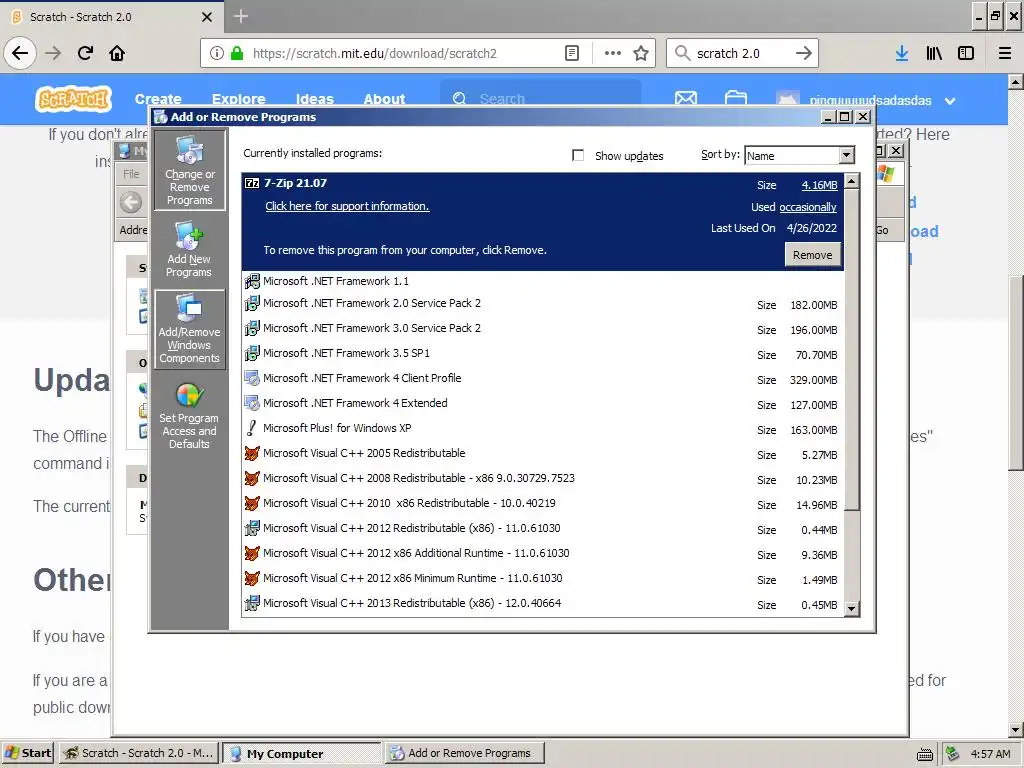
Task: Go back in Firefox
Action: pos(20,53)
